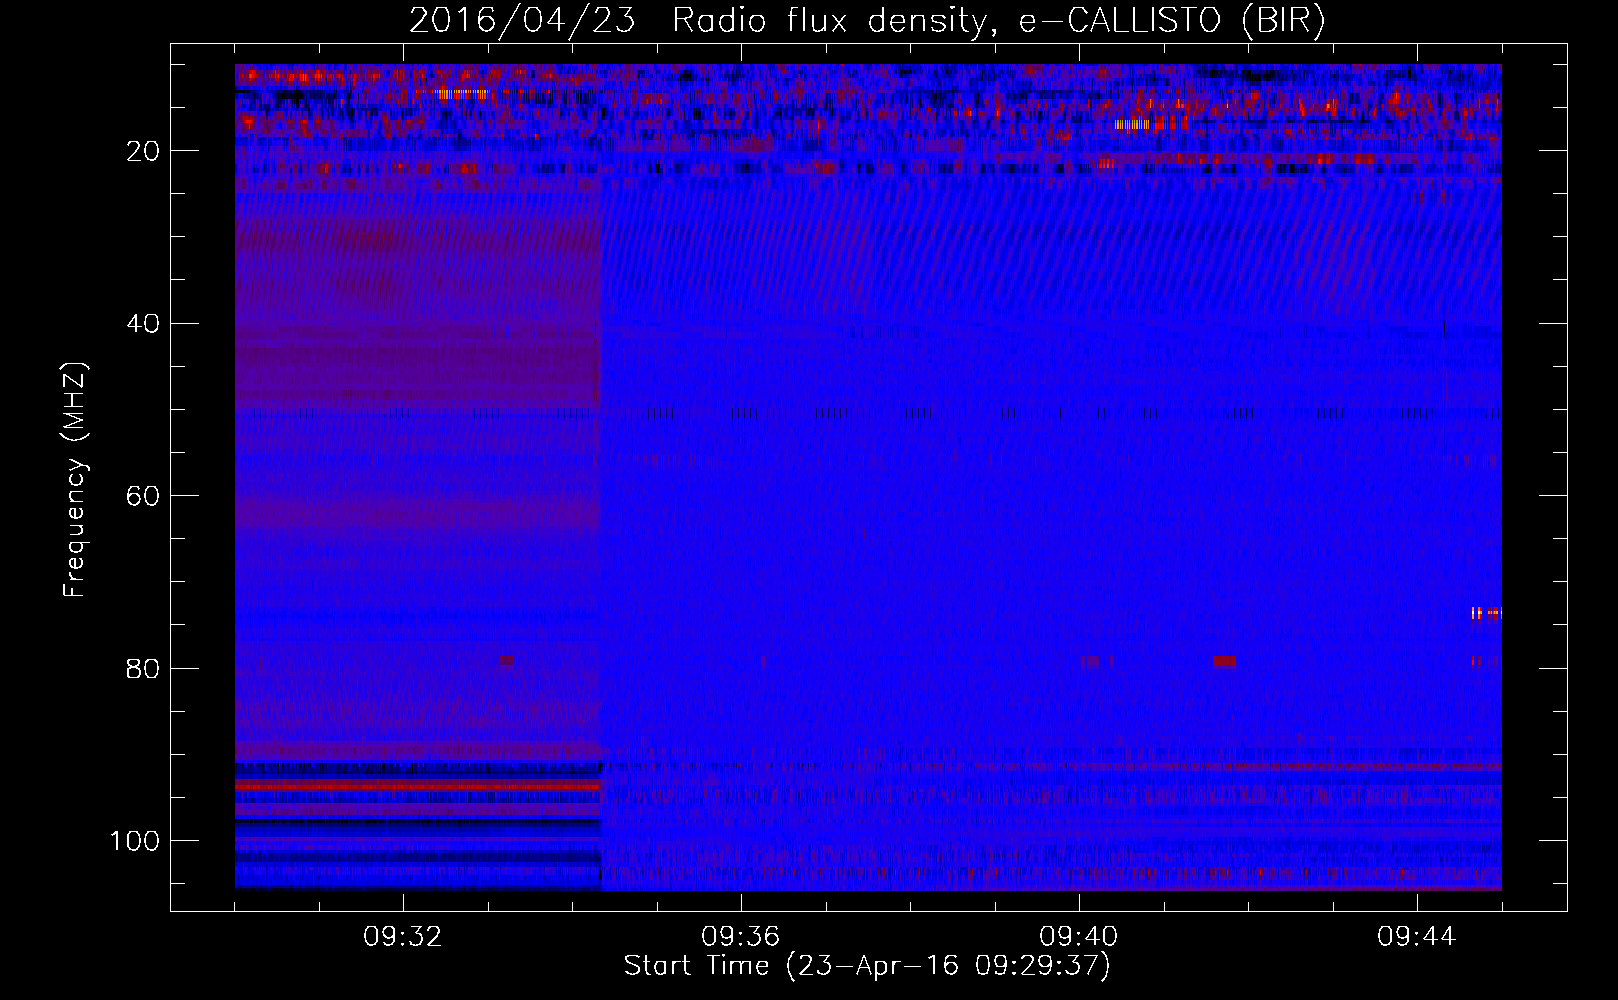Select the 20 frequency tick label
The width and height of the screenshot is (1618, 1000).
pos(144,151)
